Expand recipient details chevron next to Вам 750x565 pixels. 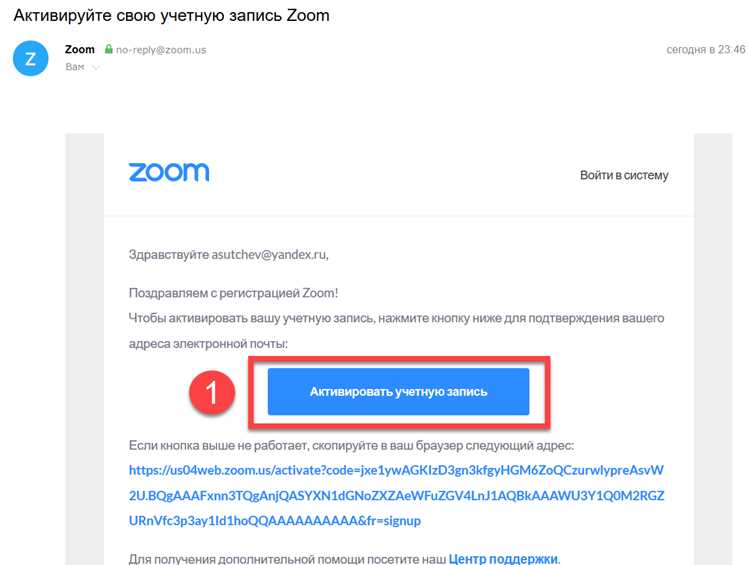pyautogui.click(x=96, y=67)
